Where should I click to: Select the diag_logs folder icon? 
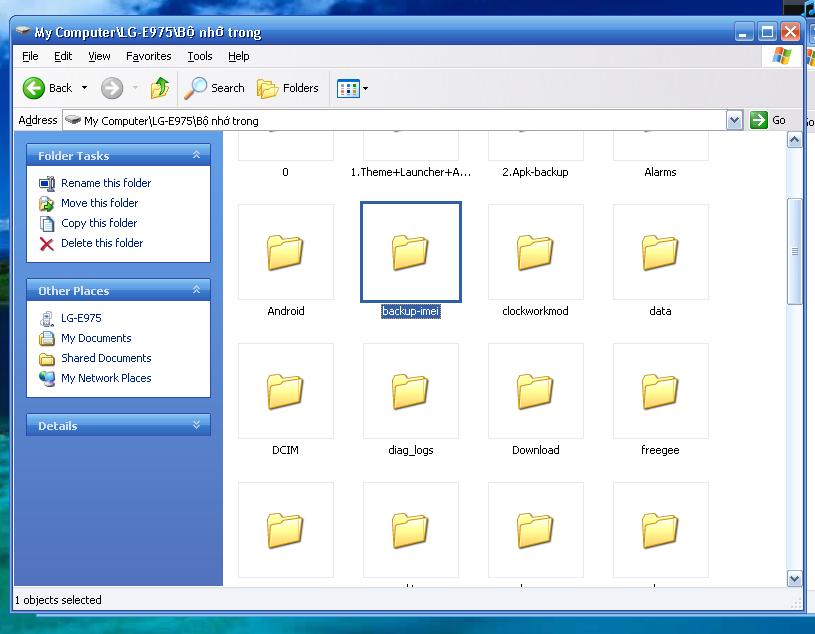tap(410, 391)
